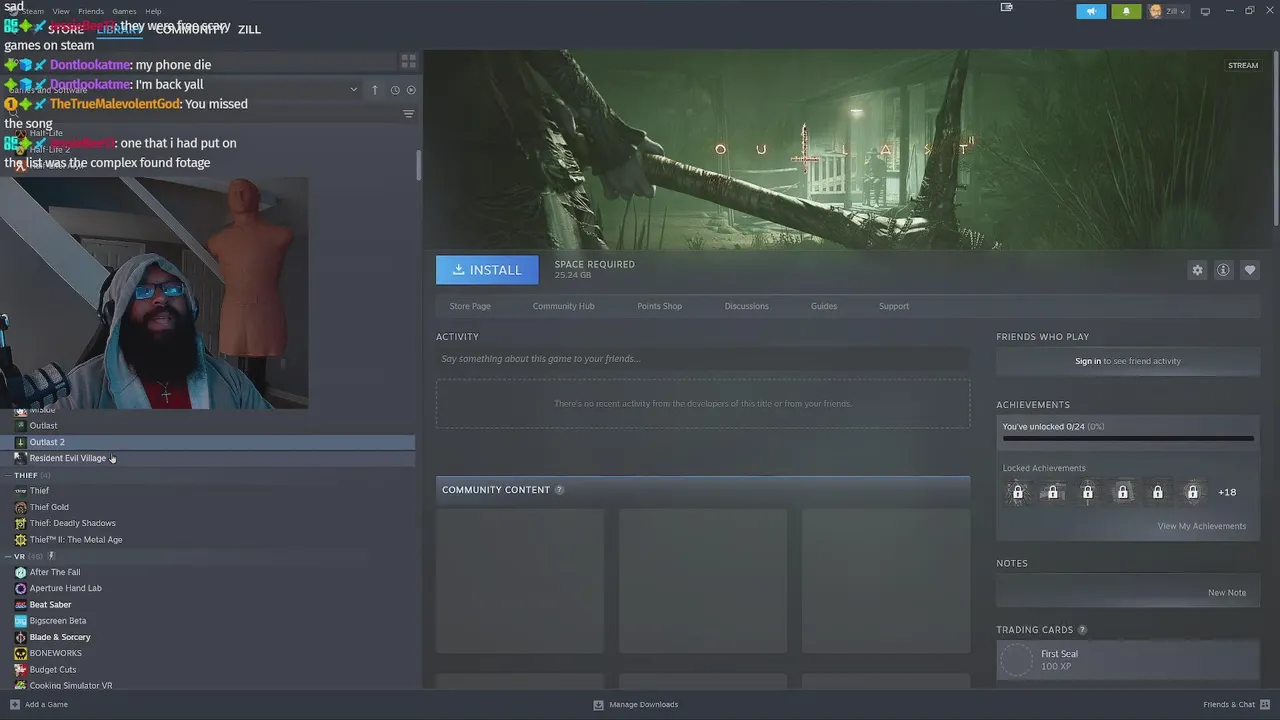Open the advanced filter options icon
Viewport: 1280px width, 720px height.
[x=408, y=114]
